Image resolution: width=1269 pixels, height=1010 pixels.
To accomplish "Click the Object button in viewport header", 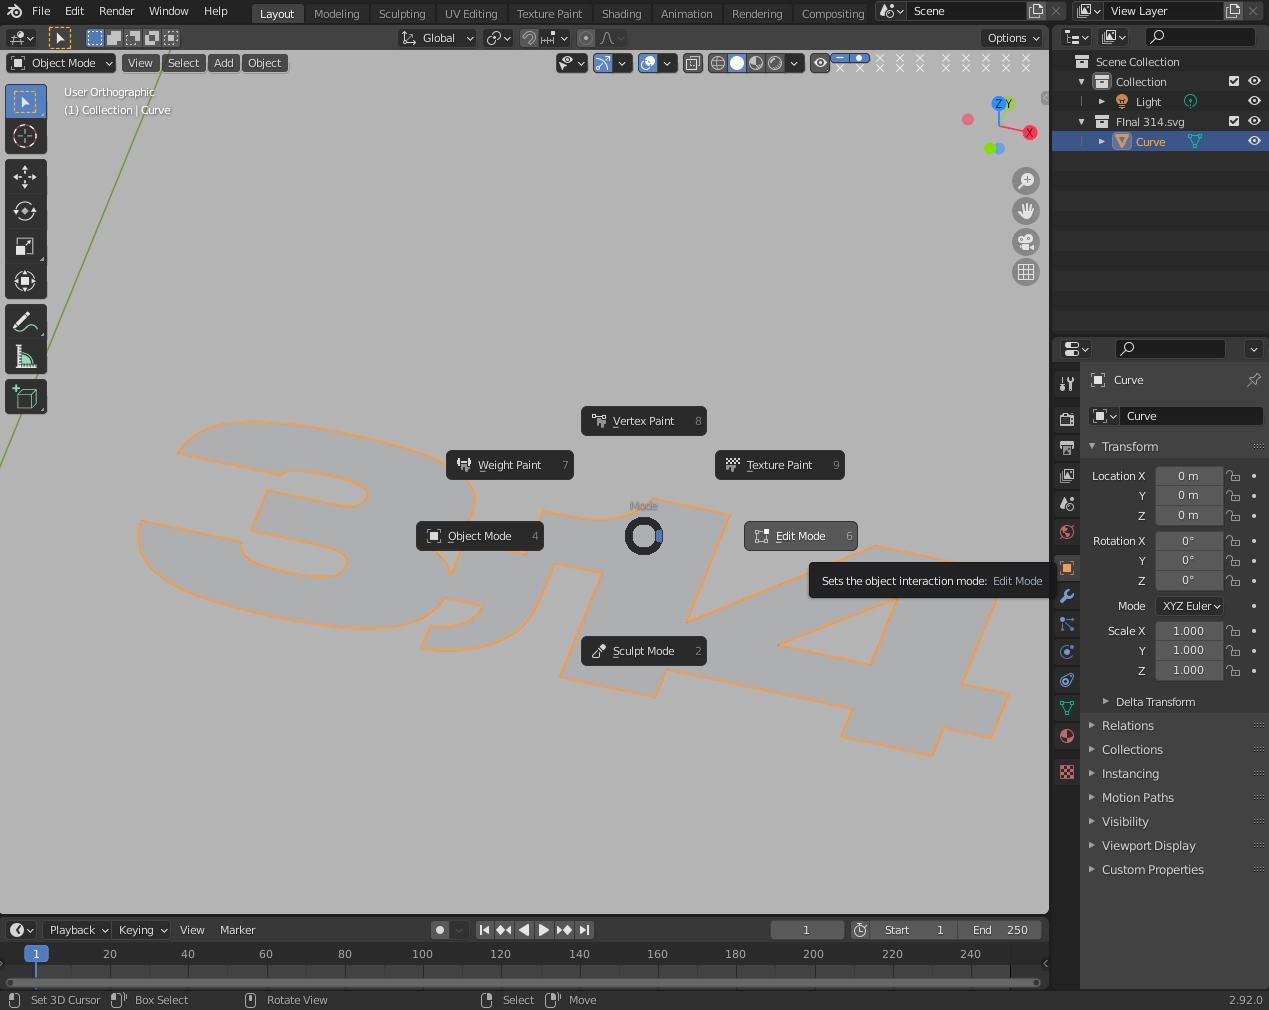I will tap(265, 63).
